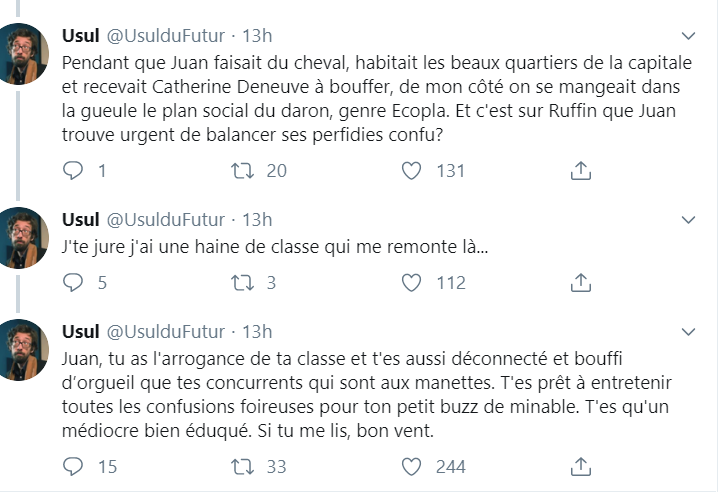The width and height of the screenshot is (723, 492).
Task: Like the tweet with 244 likes
Action: tap(411, 467)
